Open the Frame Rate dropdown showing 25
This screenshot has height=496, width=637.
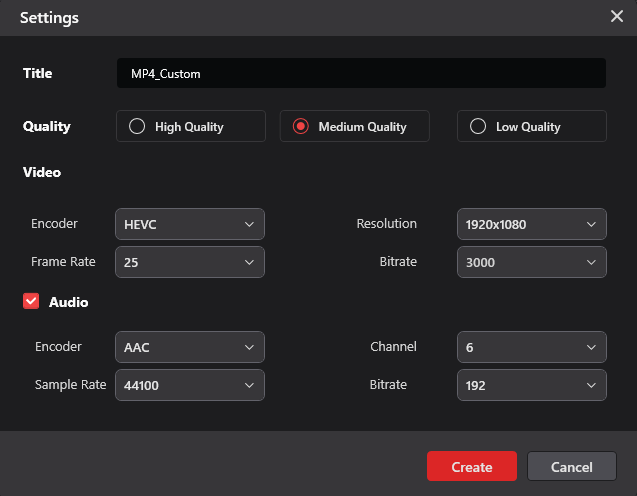pyautogui.click(x=190, y=262)
